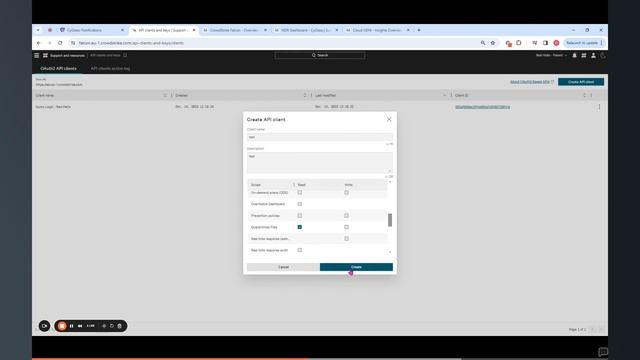Open the client ID link in the table row
Screen dimensions: 640x360
(482, 107)
